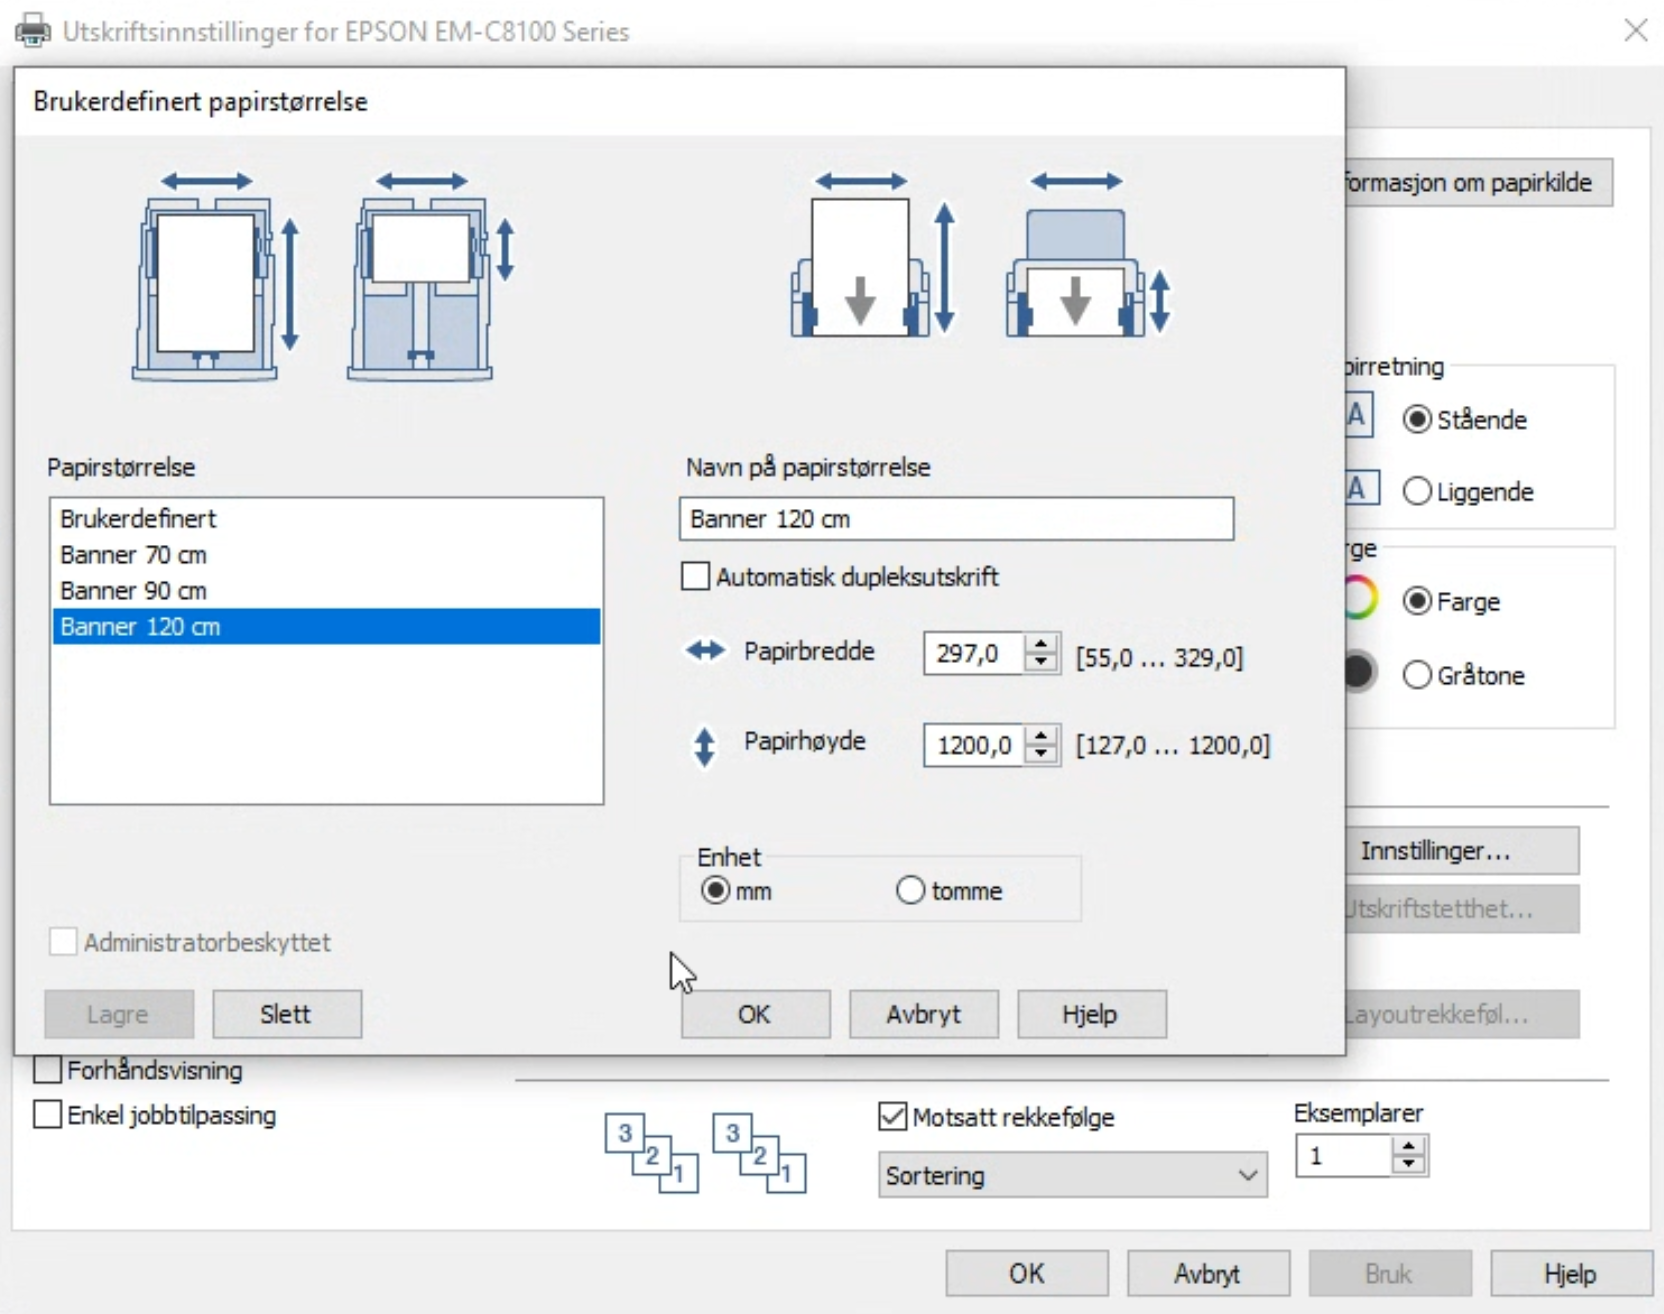Click the second collation pages icon
Viewport: 1664px width, 1314px height.
(759, 1154)
